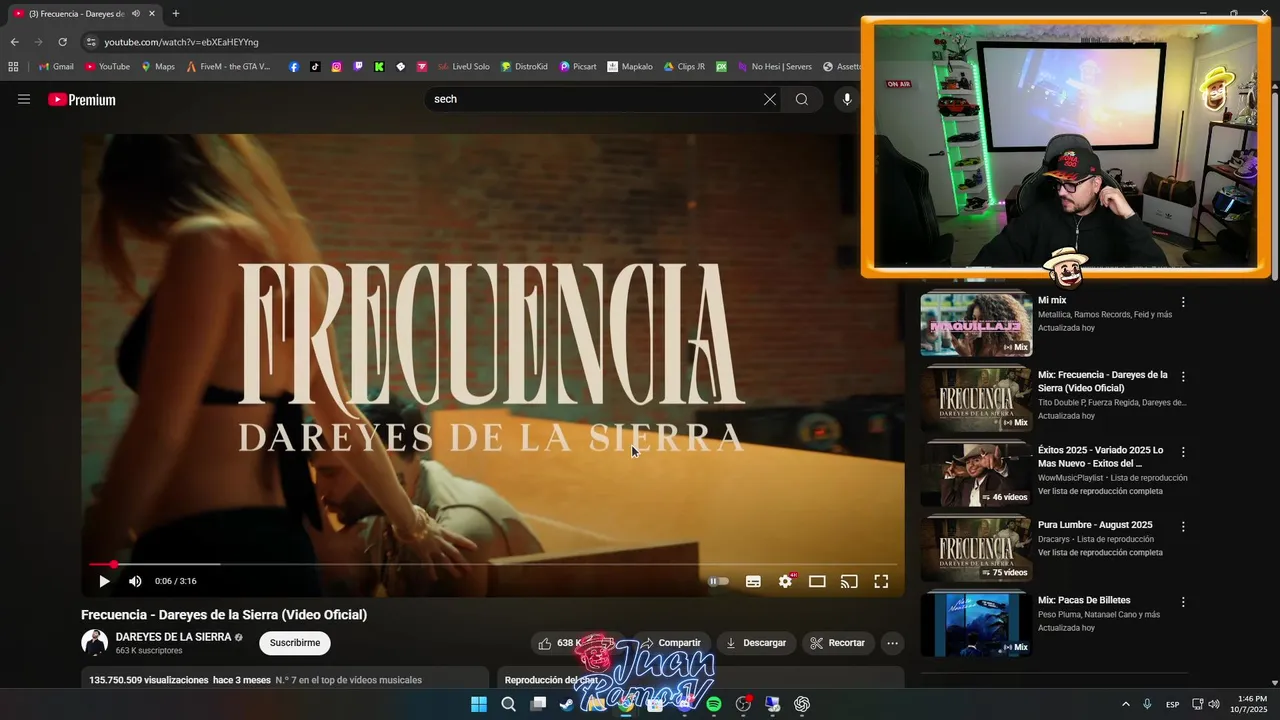Open options for Mi mix
1280x720 pixels.
[1183, 302]
